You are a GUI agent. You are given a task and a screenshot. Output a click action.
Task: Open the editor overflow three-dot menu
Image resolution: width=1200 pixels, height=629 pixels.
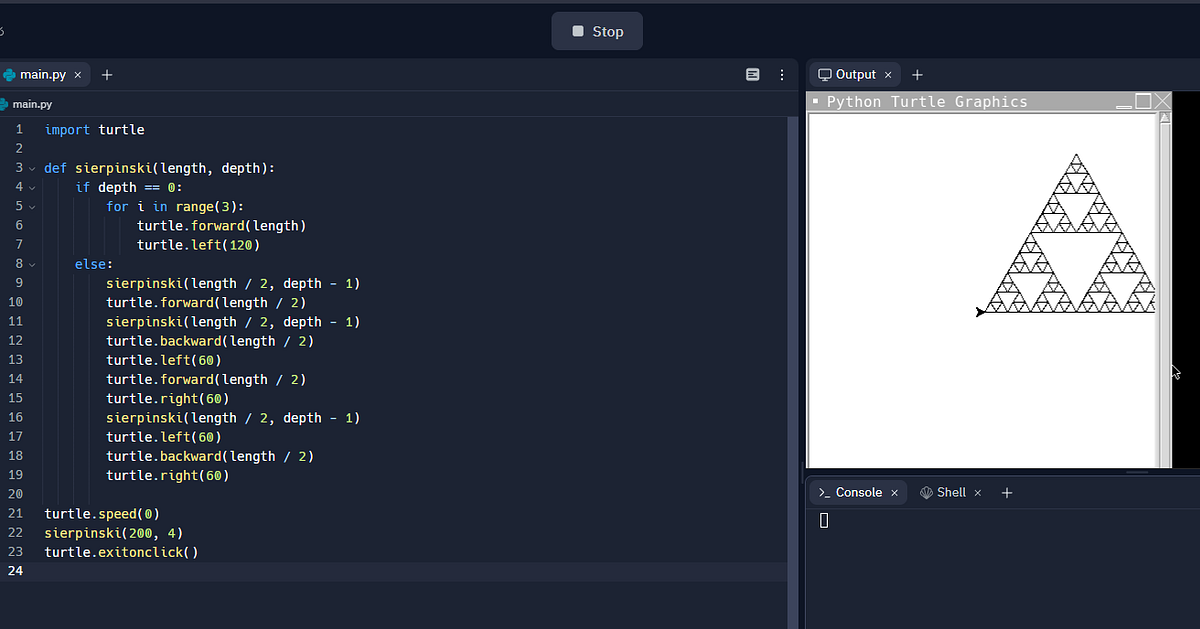(781, 74)
